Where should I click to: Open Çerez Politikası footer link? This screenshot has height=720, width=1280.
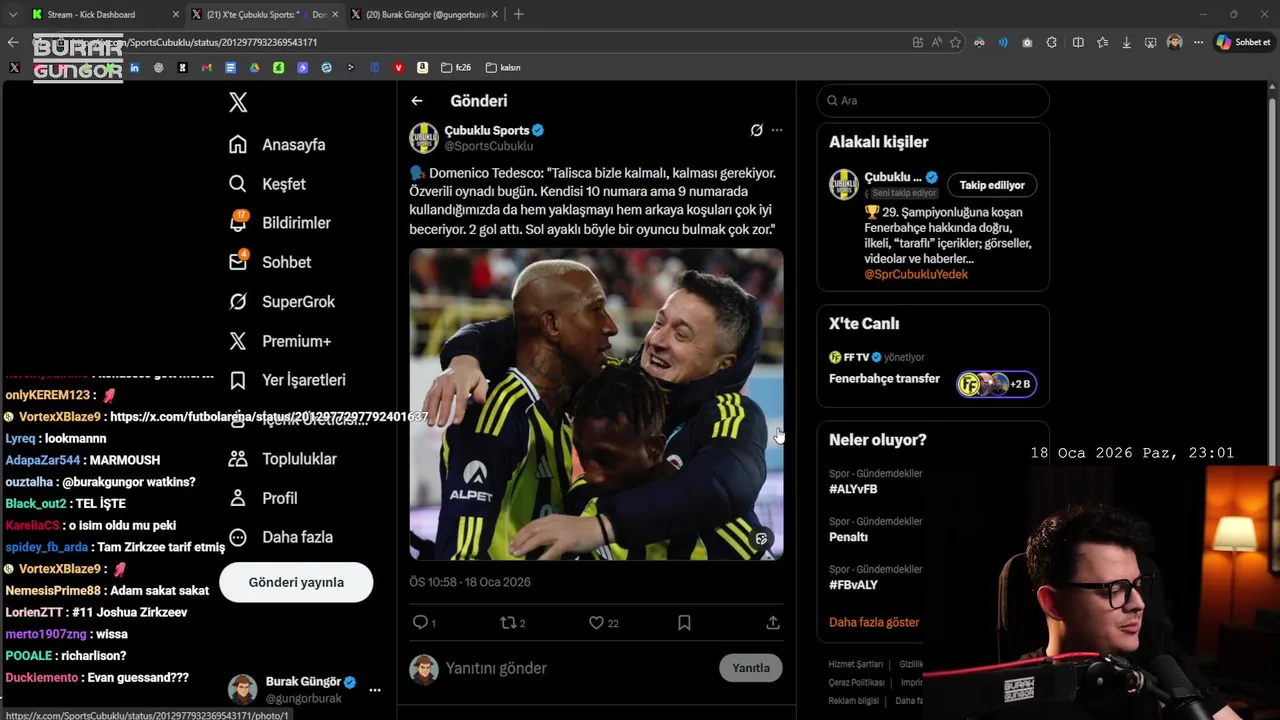point(857,682)
